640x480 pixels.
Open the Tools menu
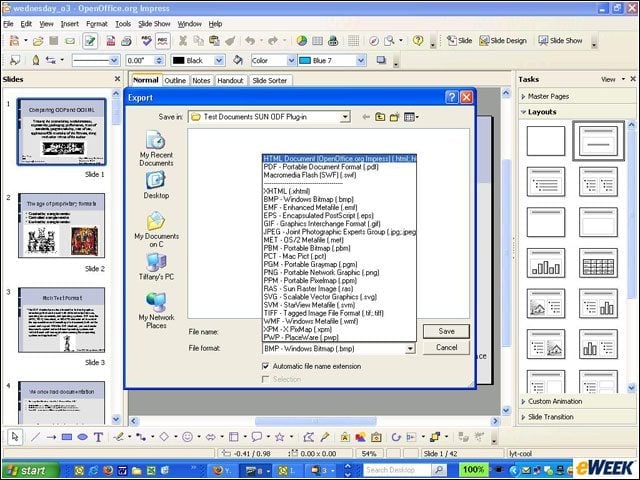(x=123, y=24)
